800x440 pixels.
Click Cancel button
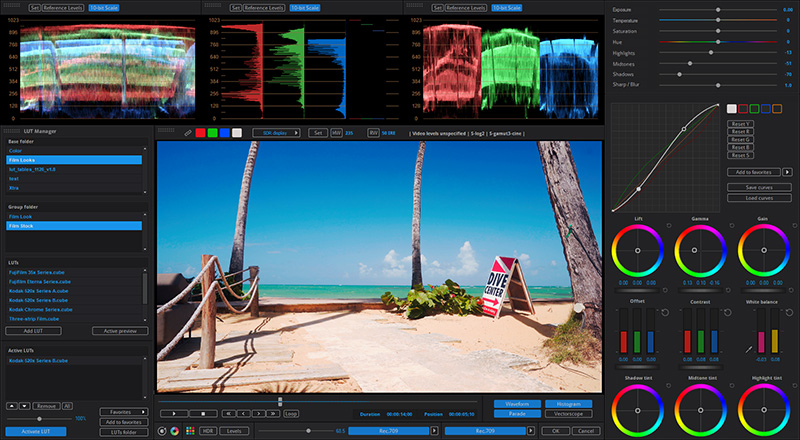pos(586,431)
